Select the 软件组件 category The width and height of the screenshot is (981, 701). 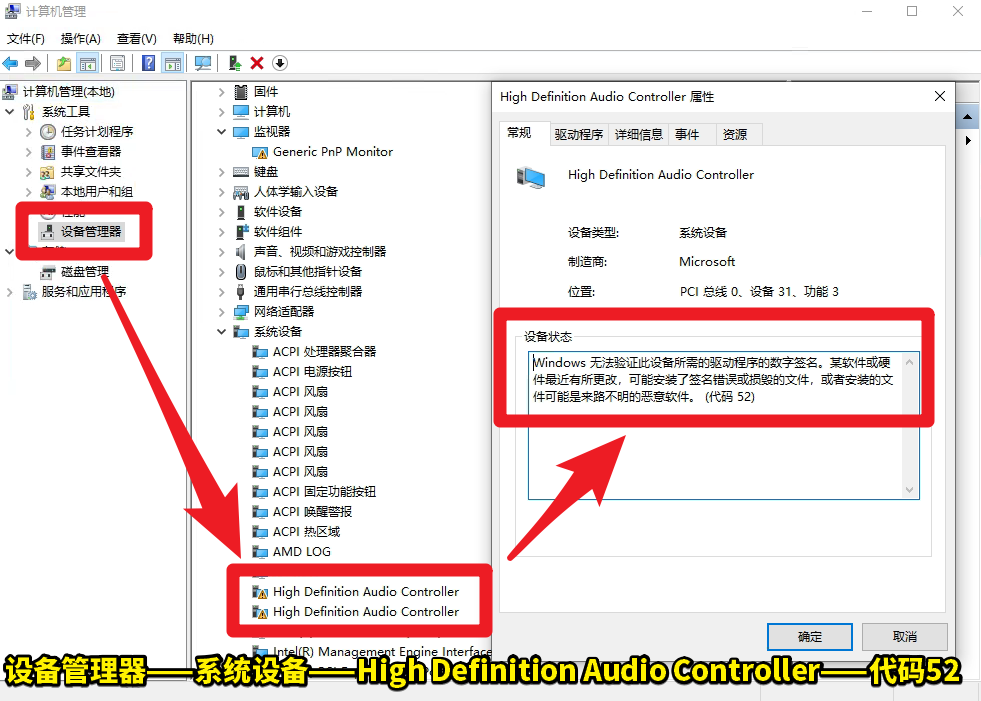(x=278, y=232)
